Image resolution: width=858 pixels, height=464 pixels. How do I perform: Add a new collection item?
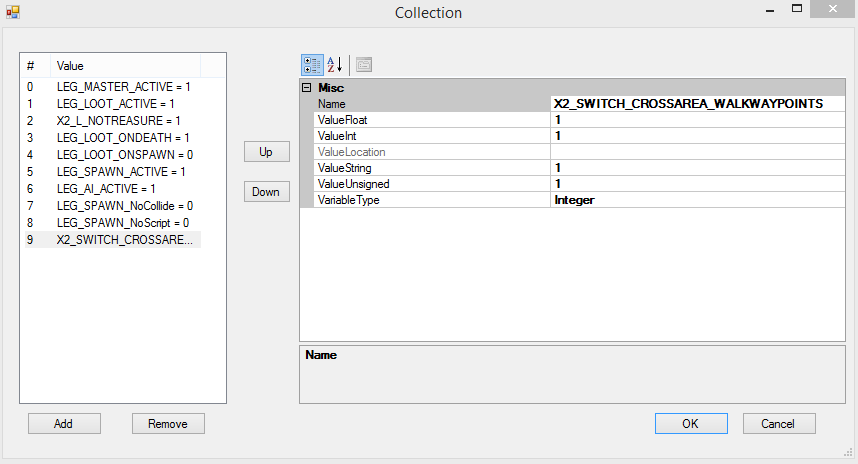click(64, 424)
